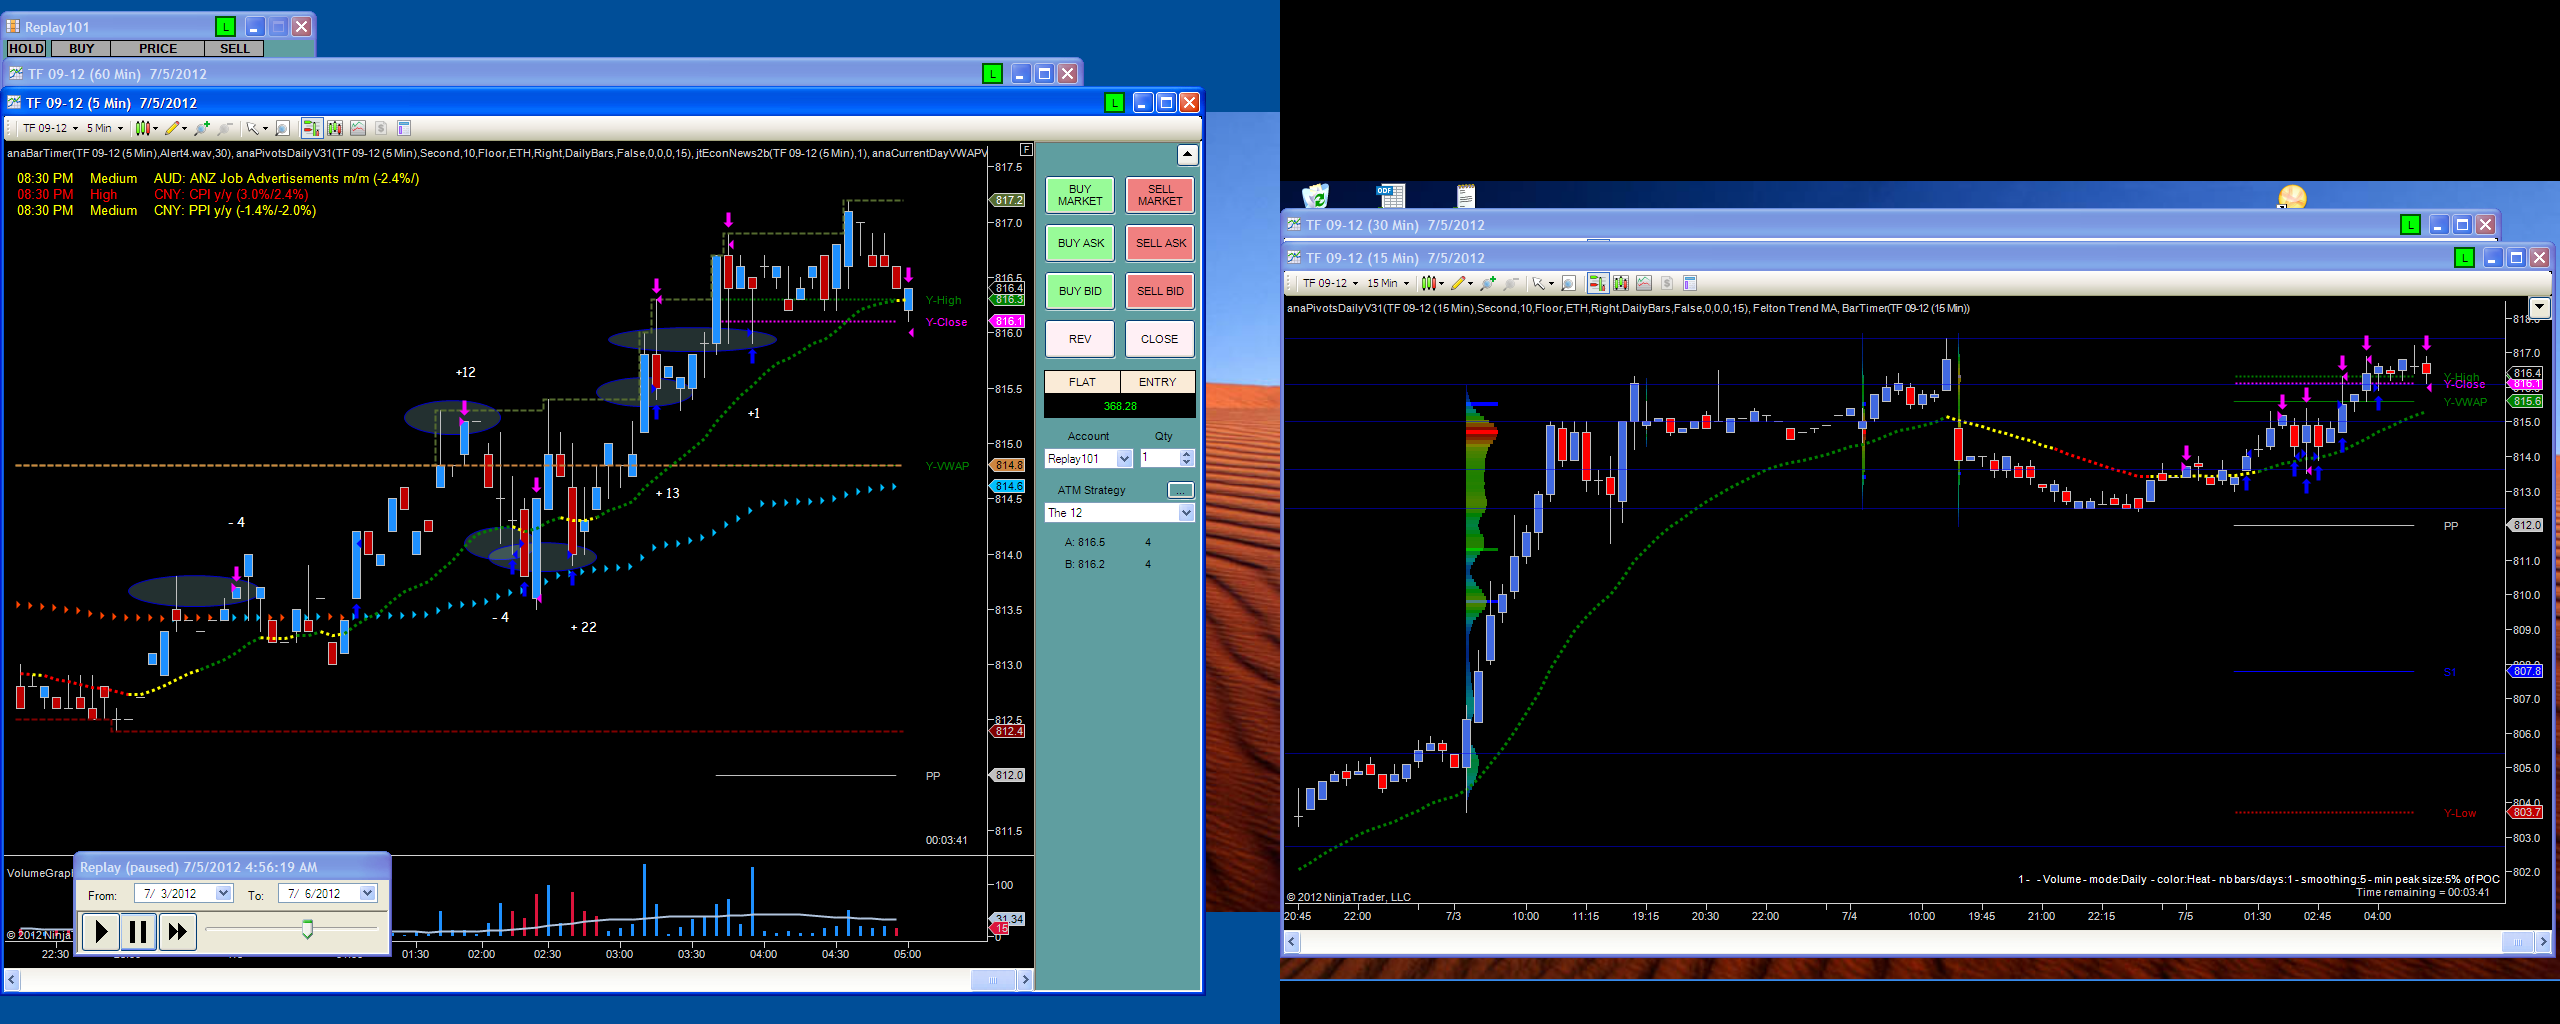Click the replay speed slider handle

[x=307, y=930]
